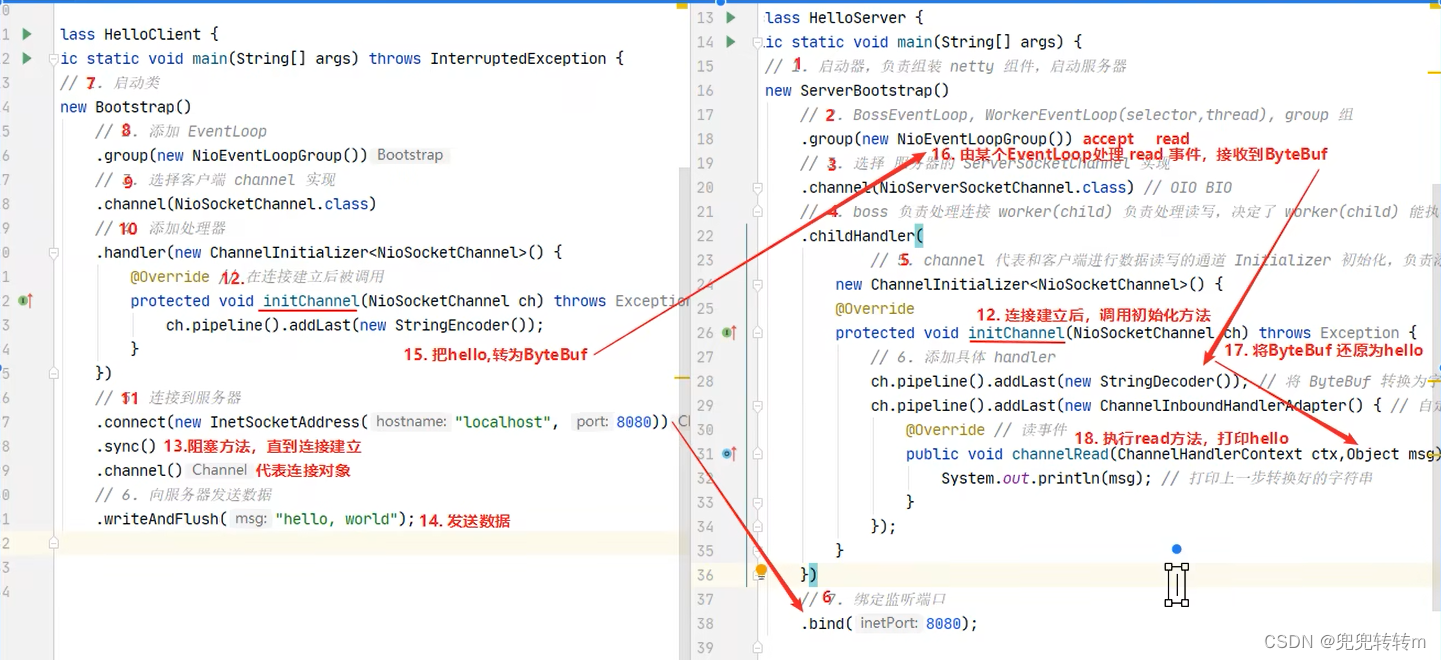Click 8080 port value in .bind()

pos(943,623)
